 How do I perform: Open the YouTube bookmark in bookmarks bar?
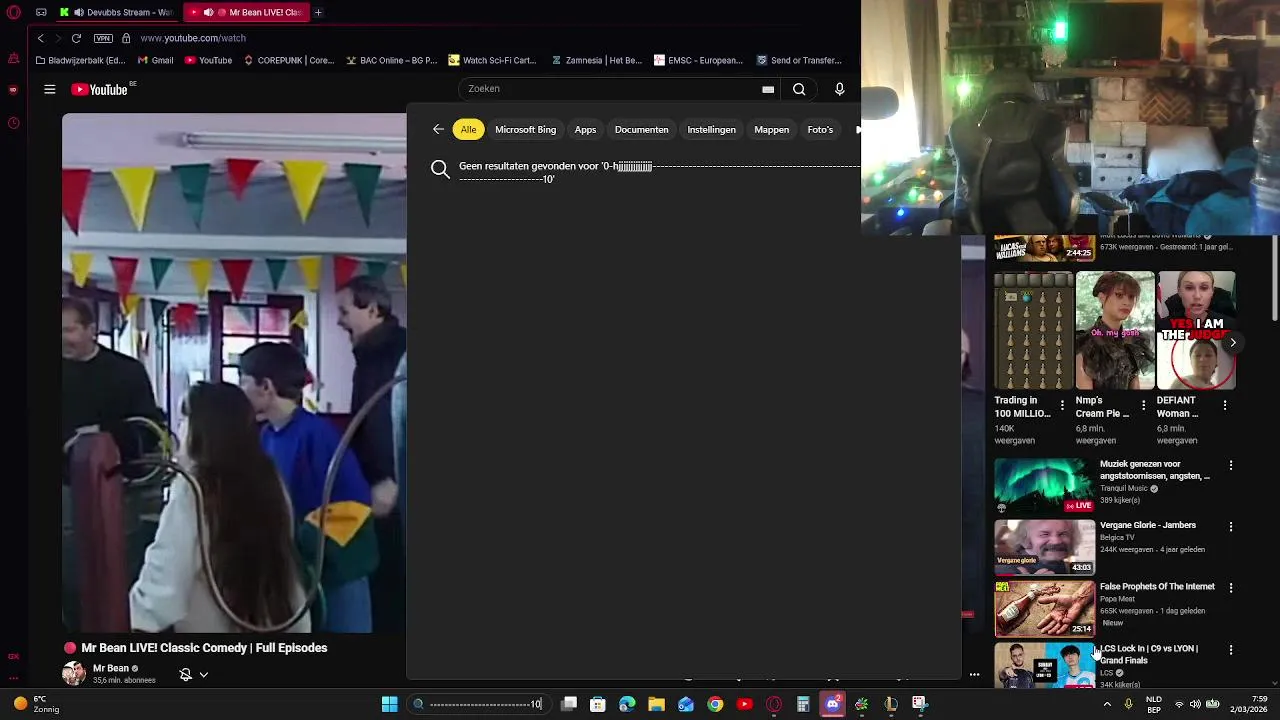point(208,60)
